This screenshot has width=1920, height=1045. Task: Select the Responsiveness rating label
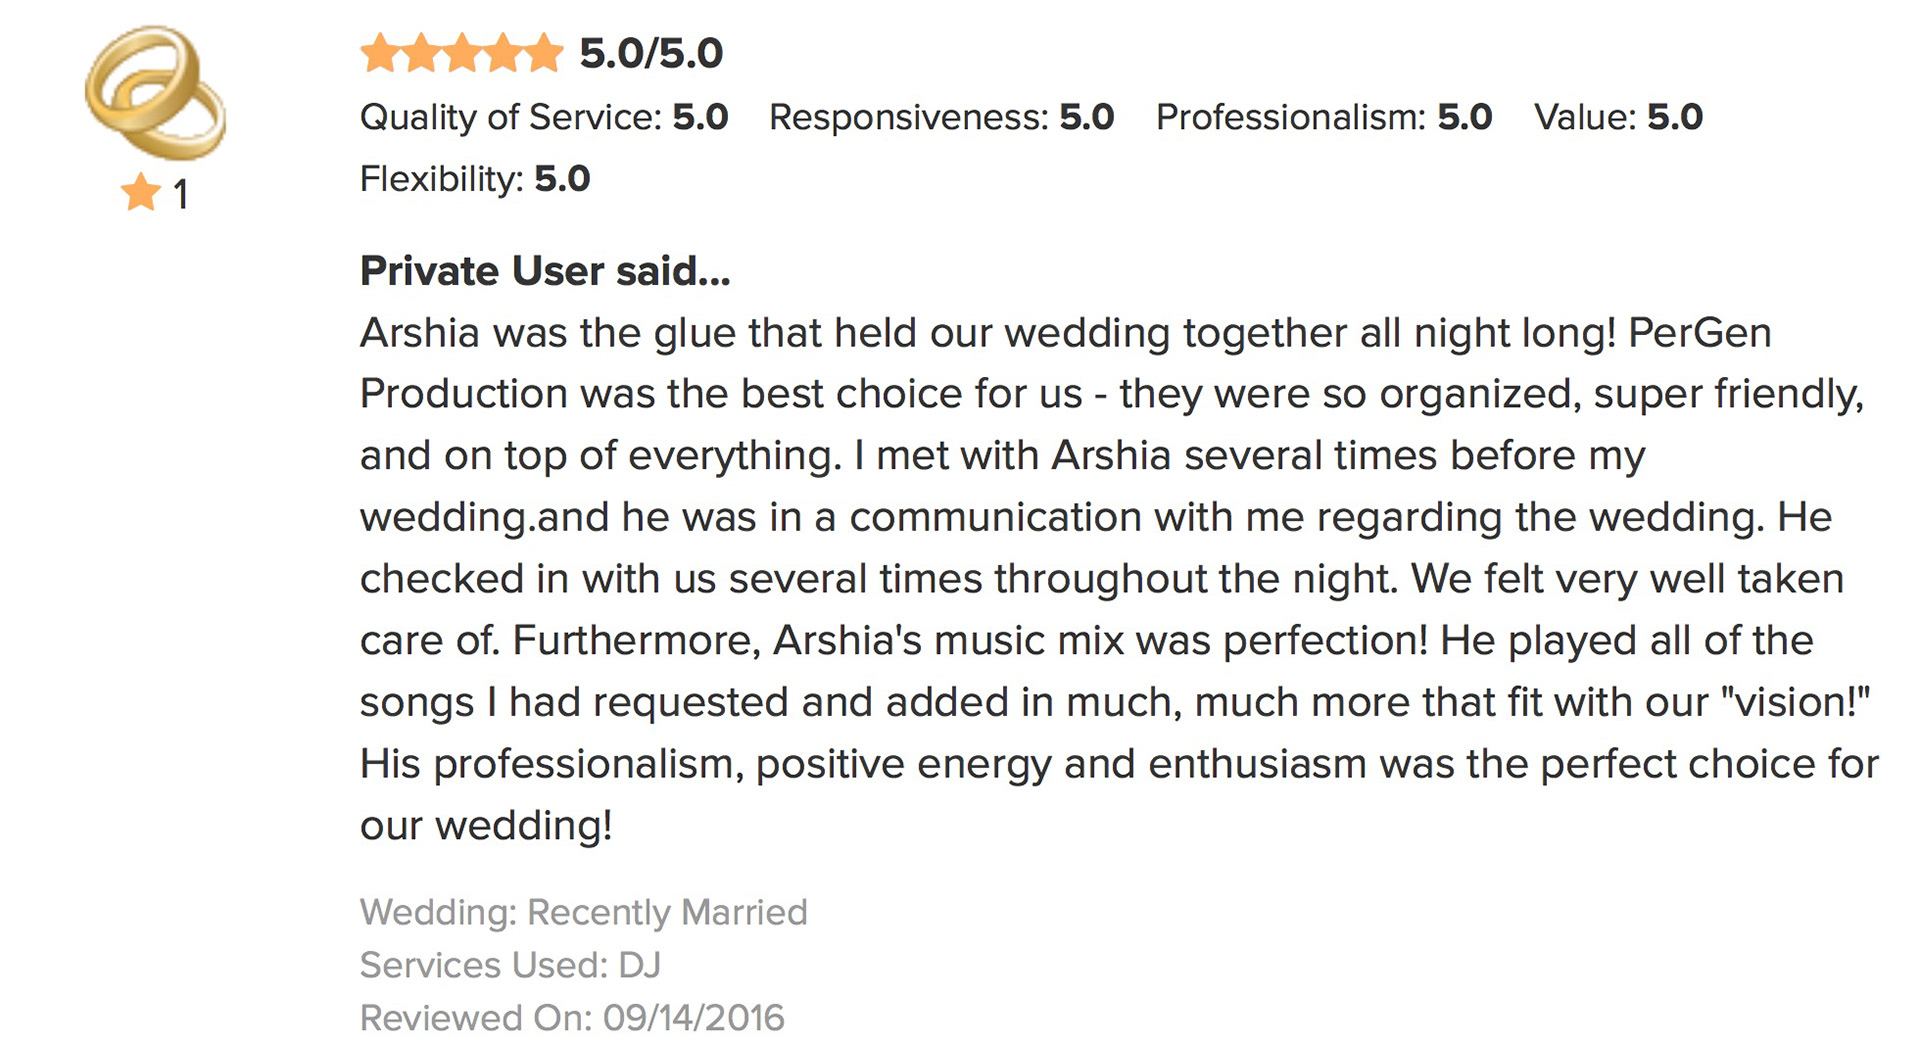(x=907, y=117)
